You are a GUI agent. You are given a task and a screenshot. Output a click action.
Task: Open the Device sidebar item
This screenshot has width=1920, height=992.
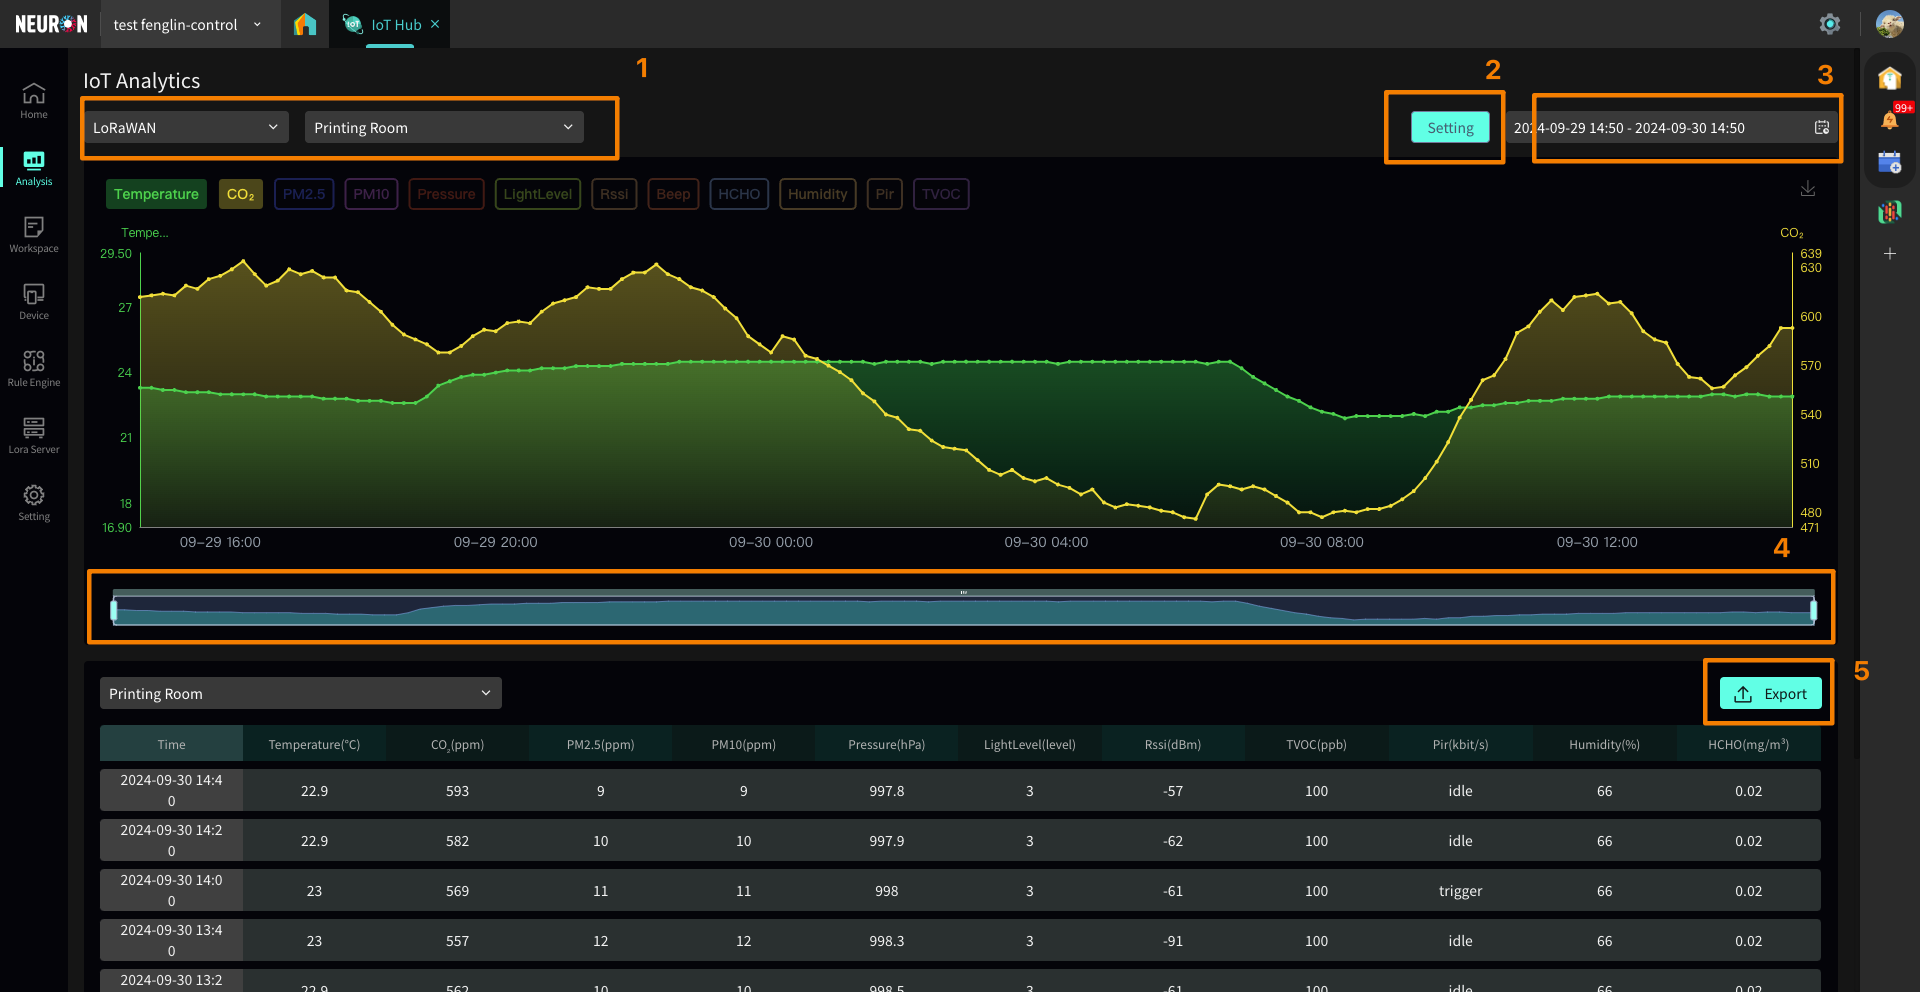tap(34, 302)
